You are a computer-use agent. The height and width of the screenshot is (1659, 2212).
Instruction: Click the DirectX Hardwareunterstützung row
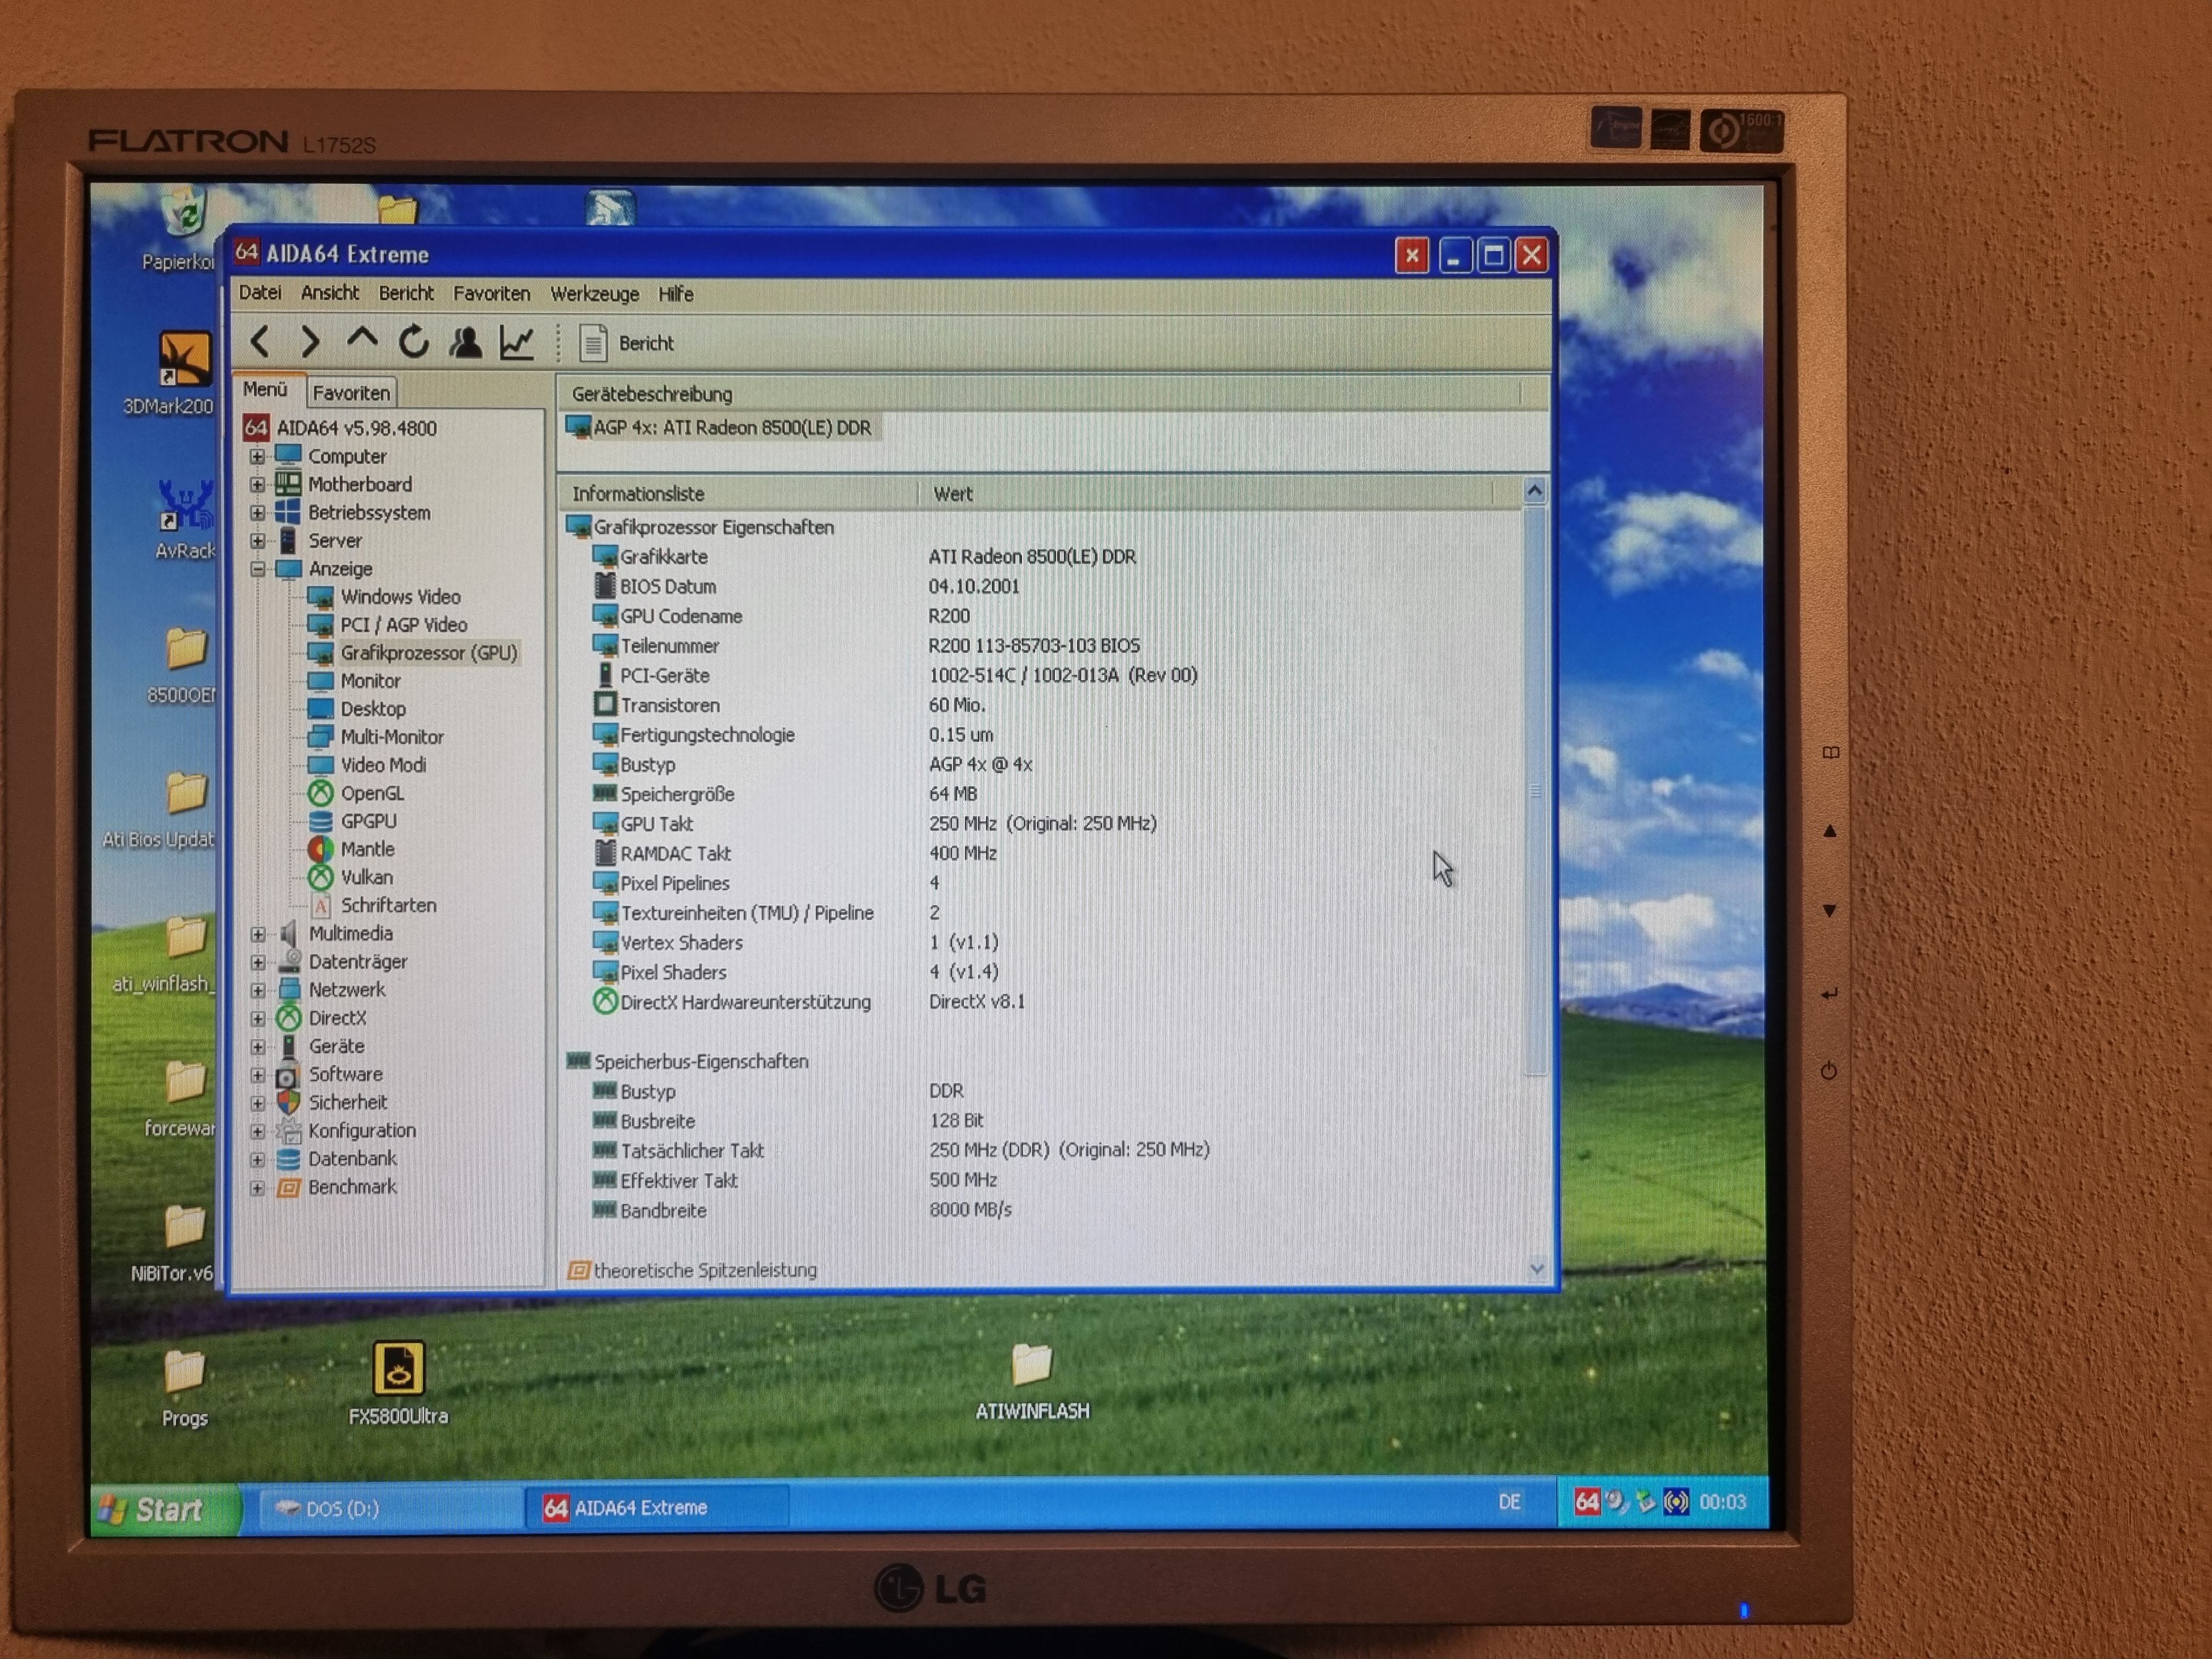[x=1040, y=1002]
